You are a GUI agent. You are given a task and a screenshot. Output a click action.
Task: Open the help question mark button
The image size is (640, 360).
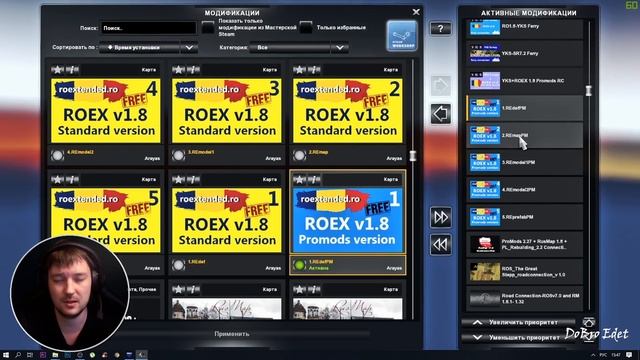pos(440,29)
